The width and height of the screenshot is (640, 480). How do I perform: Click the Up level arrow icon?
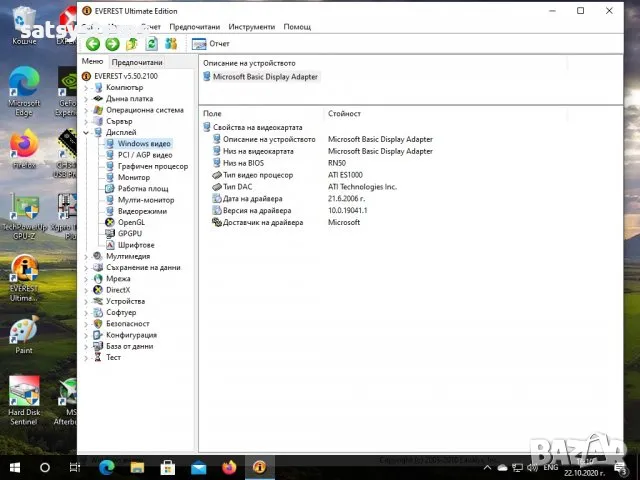(x=132, y=44)
